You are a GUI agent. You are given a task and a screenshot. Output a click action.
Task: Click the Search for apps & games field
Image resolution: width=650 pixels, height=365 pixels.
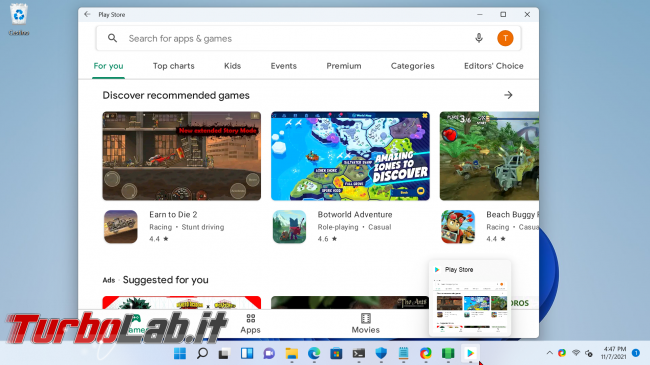(x=308, y=38)
